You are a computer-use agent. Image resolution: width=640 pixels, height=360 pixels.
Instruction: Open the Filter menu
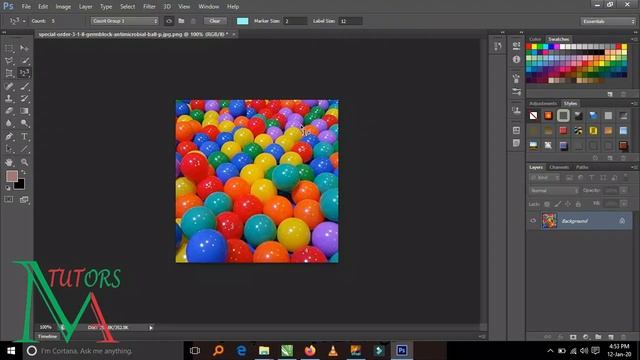[149, 7]
